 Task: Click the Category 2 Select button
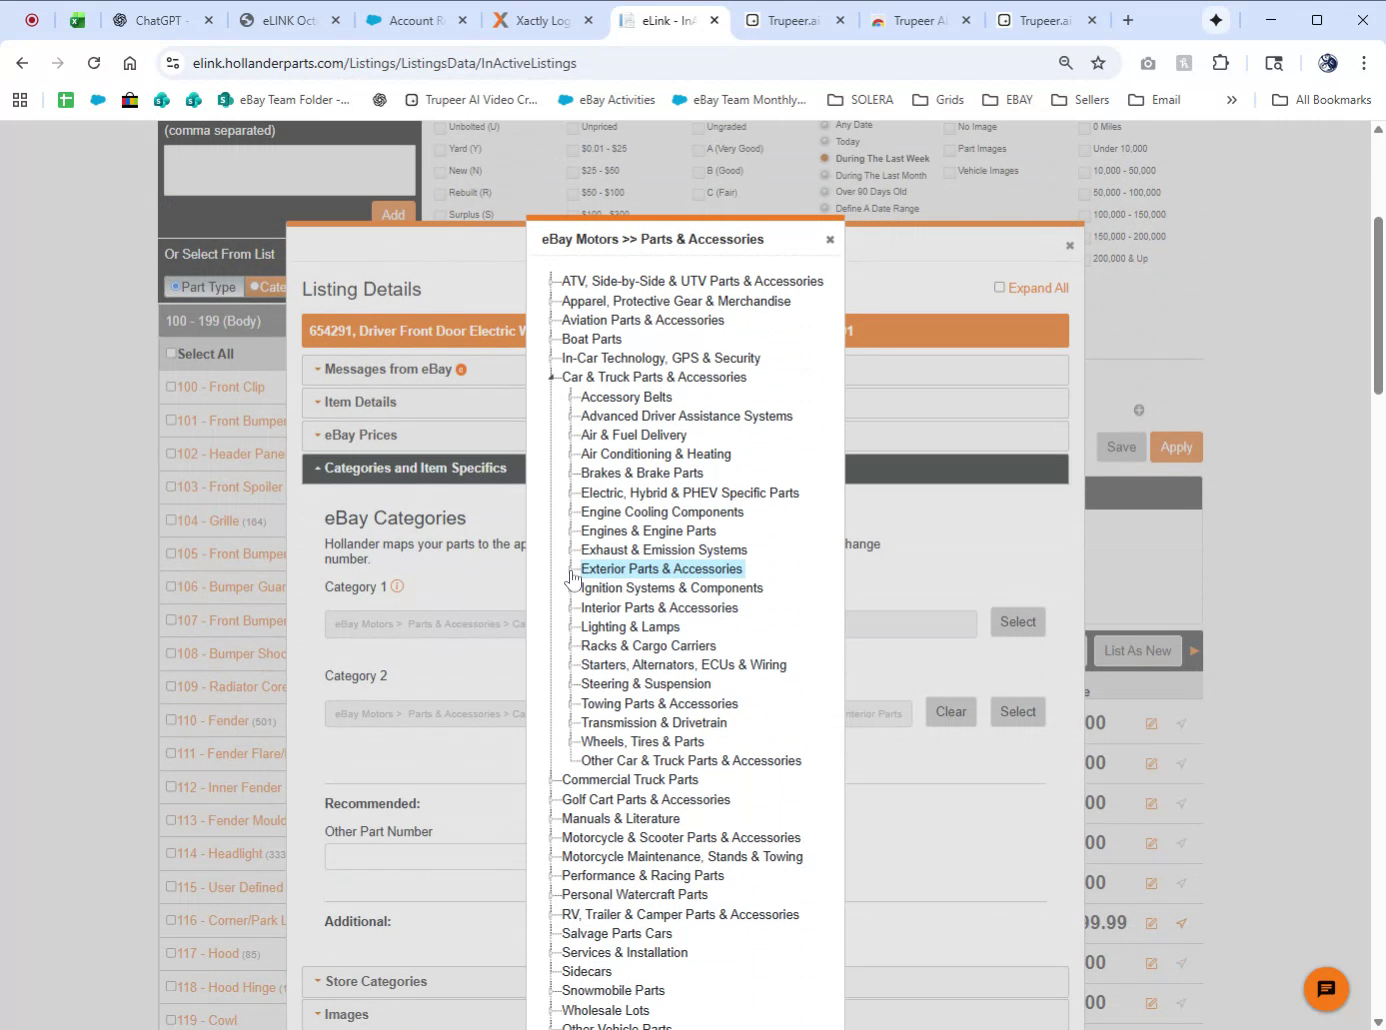point(1018,712)
